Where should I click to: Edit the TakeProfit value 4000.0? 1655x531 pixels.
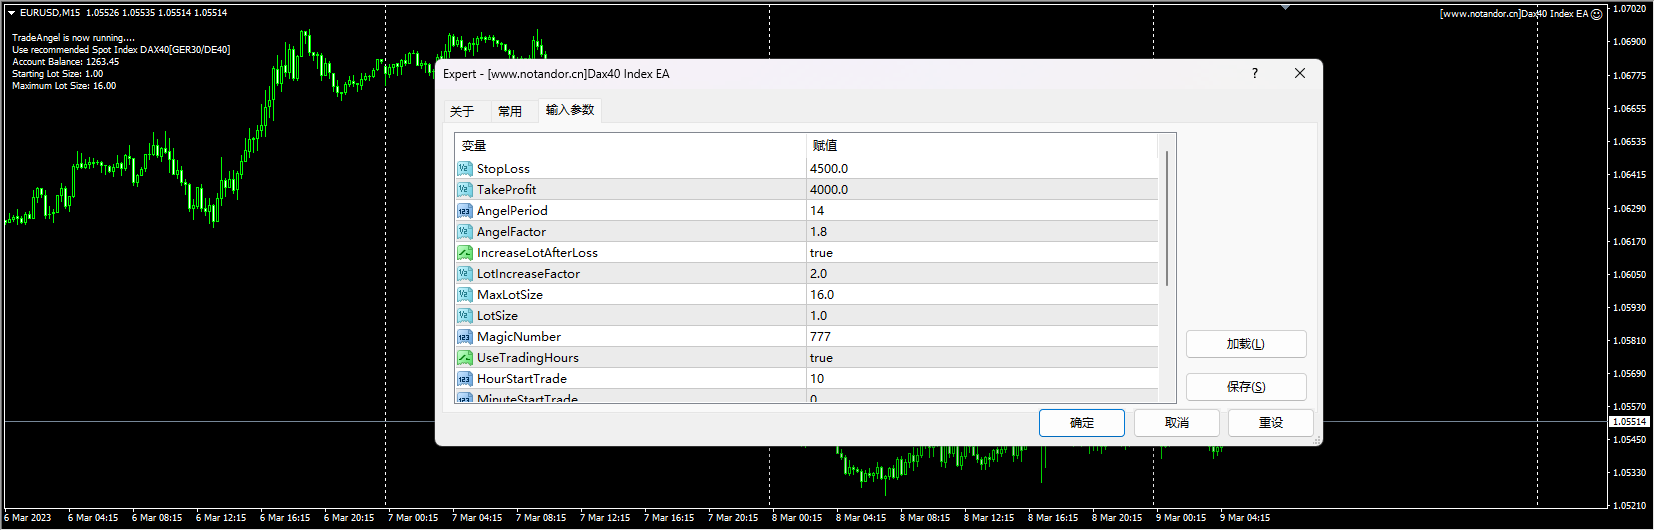point(982,190)
